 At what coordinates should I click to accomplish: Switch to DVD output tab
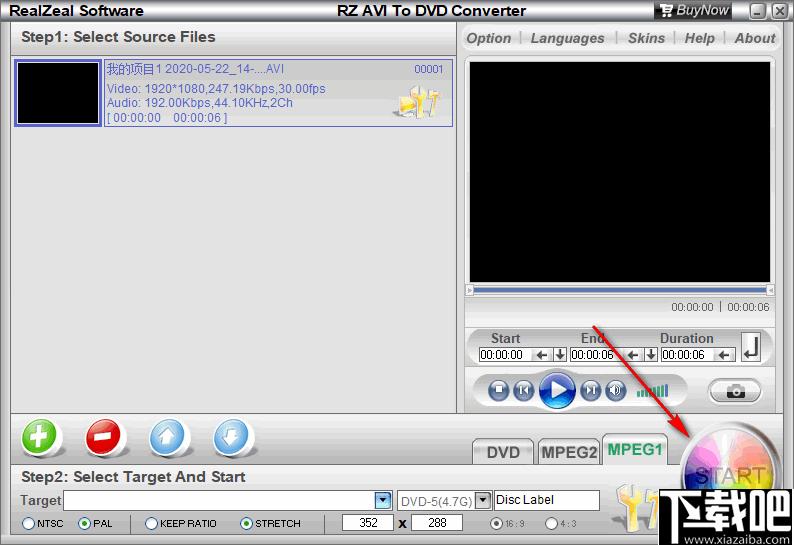click(503, 452)
